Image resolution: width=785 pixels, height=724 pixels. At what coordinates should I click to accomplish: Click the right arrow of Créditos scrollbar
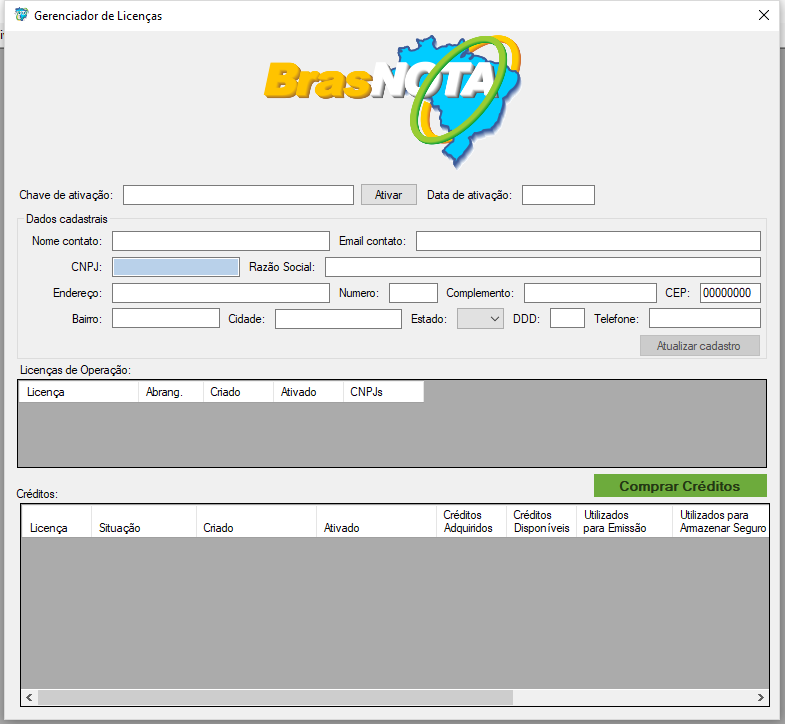tap(760, 697)
